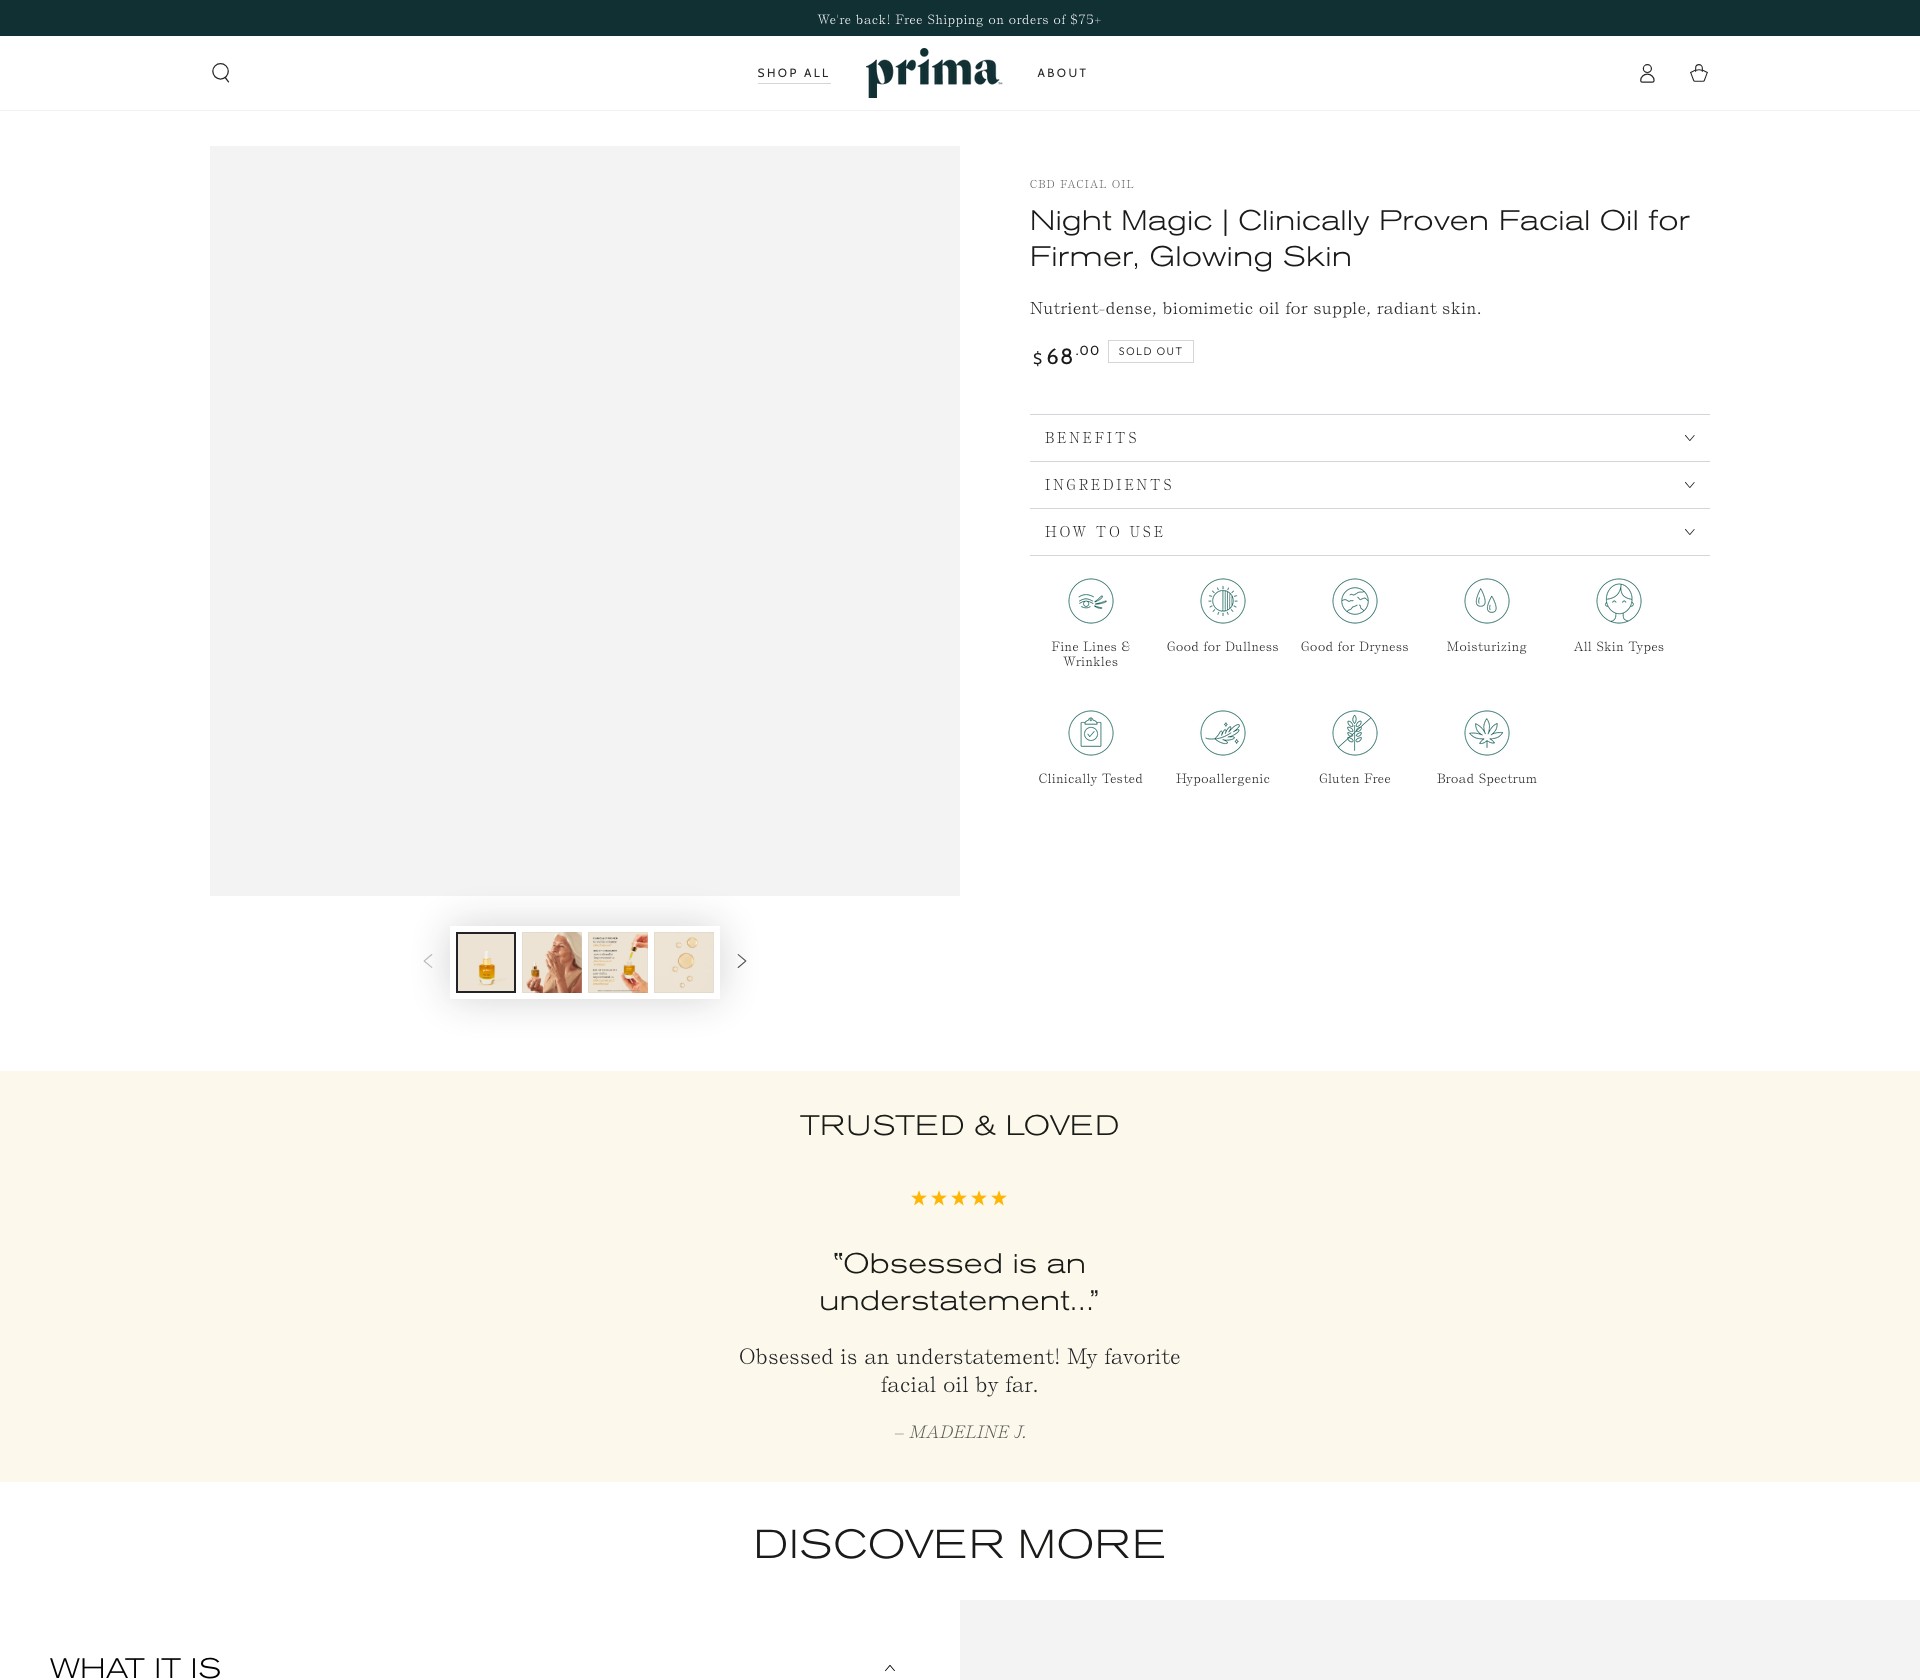Click the CBD Facial Oil label
This screenshot has width=1920, height=1680.
coord(1081,184)
